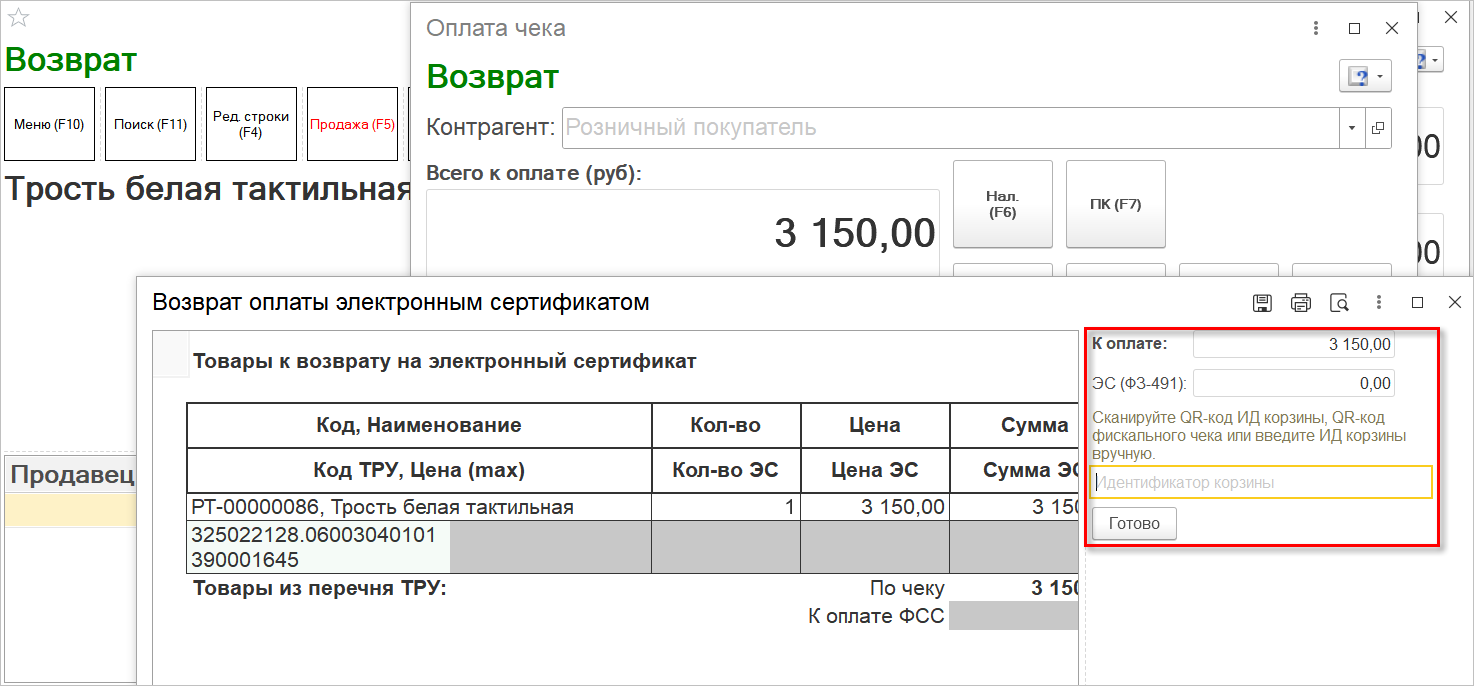Open Меню (F10)

(49, 125)
